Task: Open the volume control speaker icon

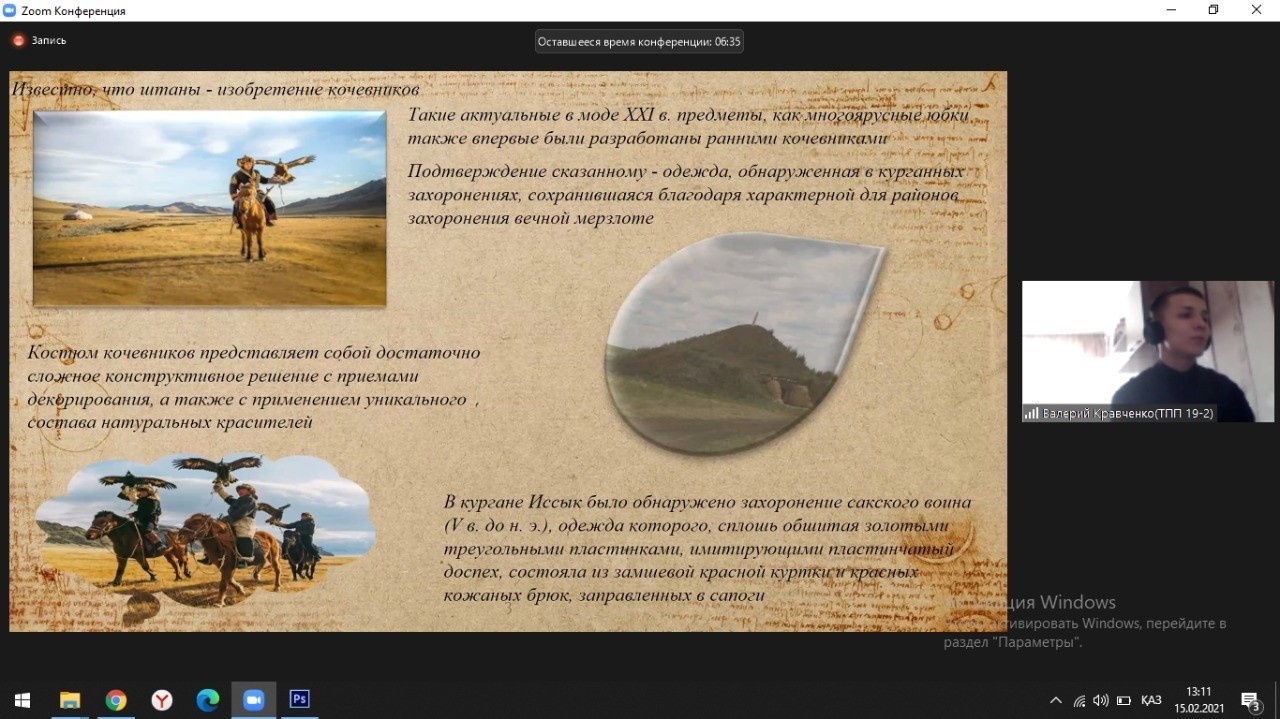Action: click(x=1101, y=700)
